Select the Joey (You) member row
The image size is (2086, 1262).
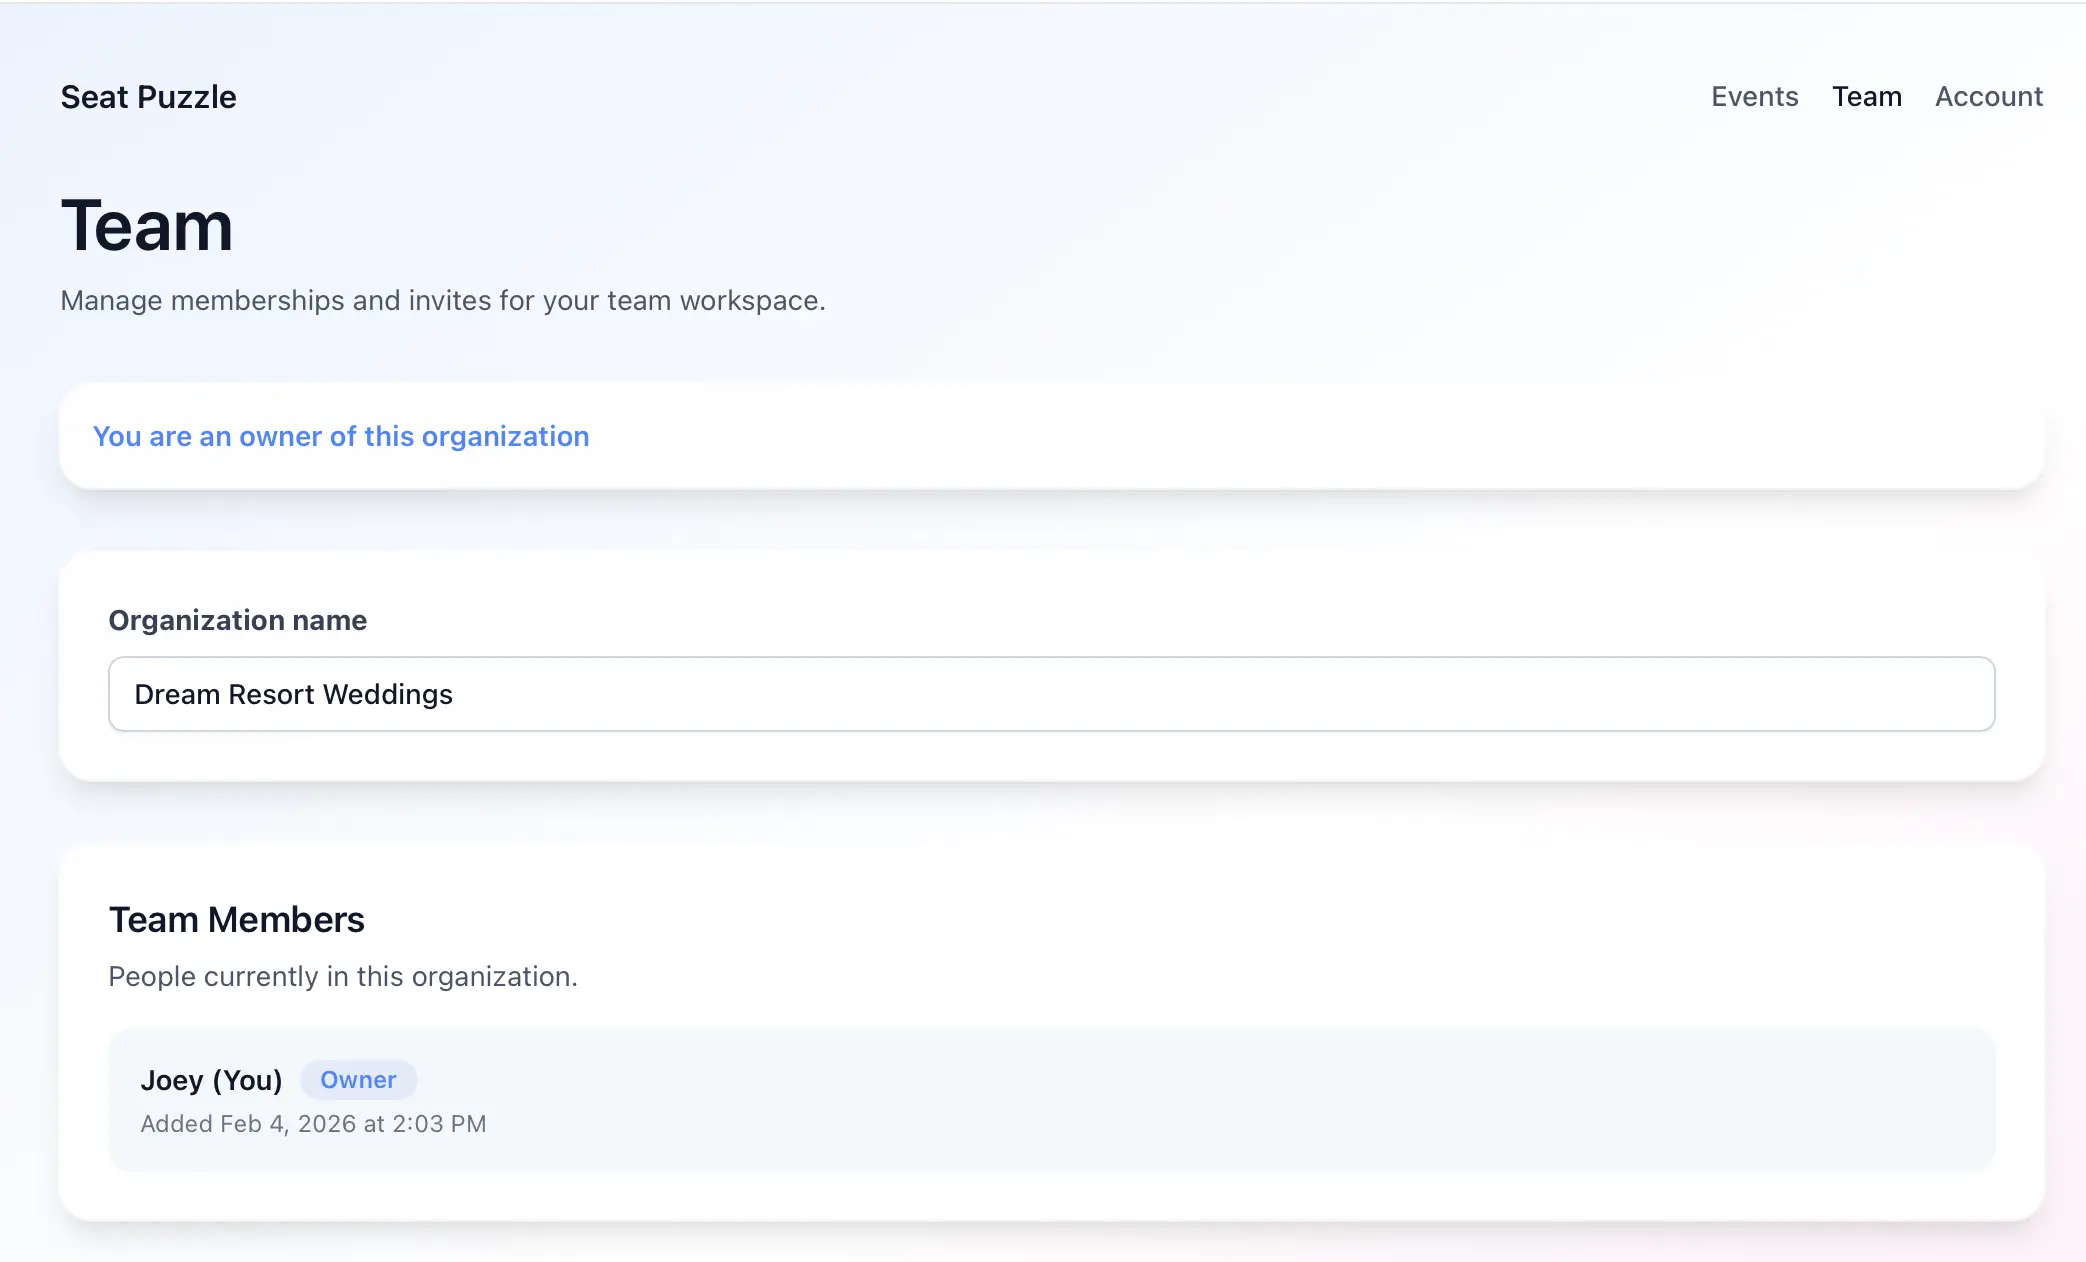click(x=1050, y=1098)
